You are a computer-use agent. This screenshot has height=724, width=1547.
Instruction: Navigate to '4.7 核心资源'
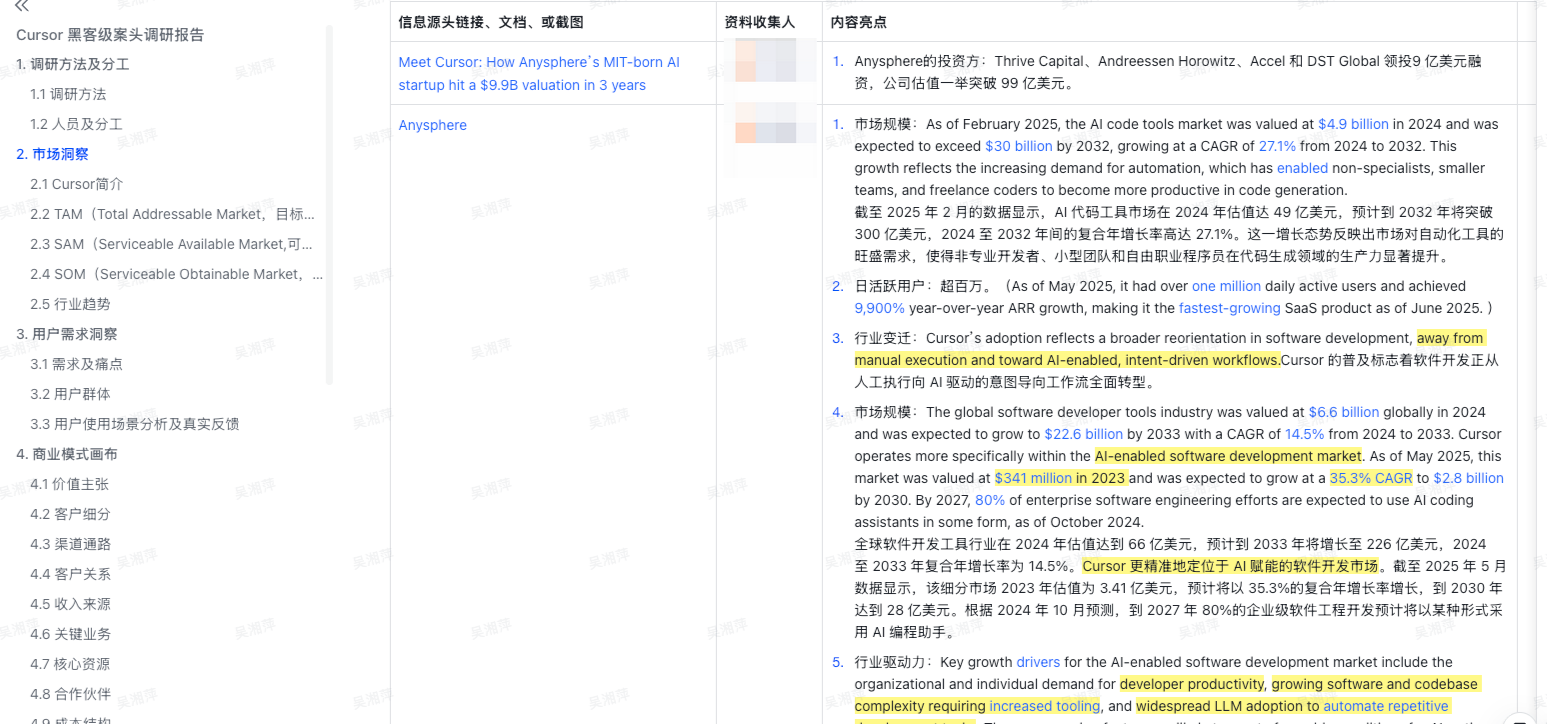point(70,664)
